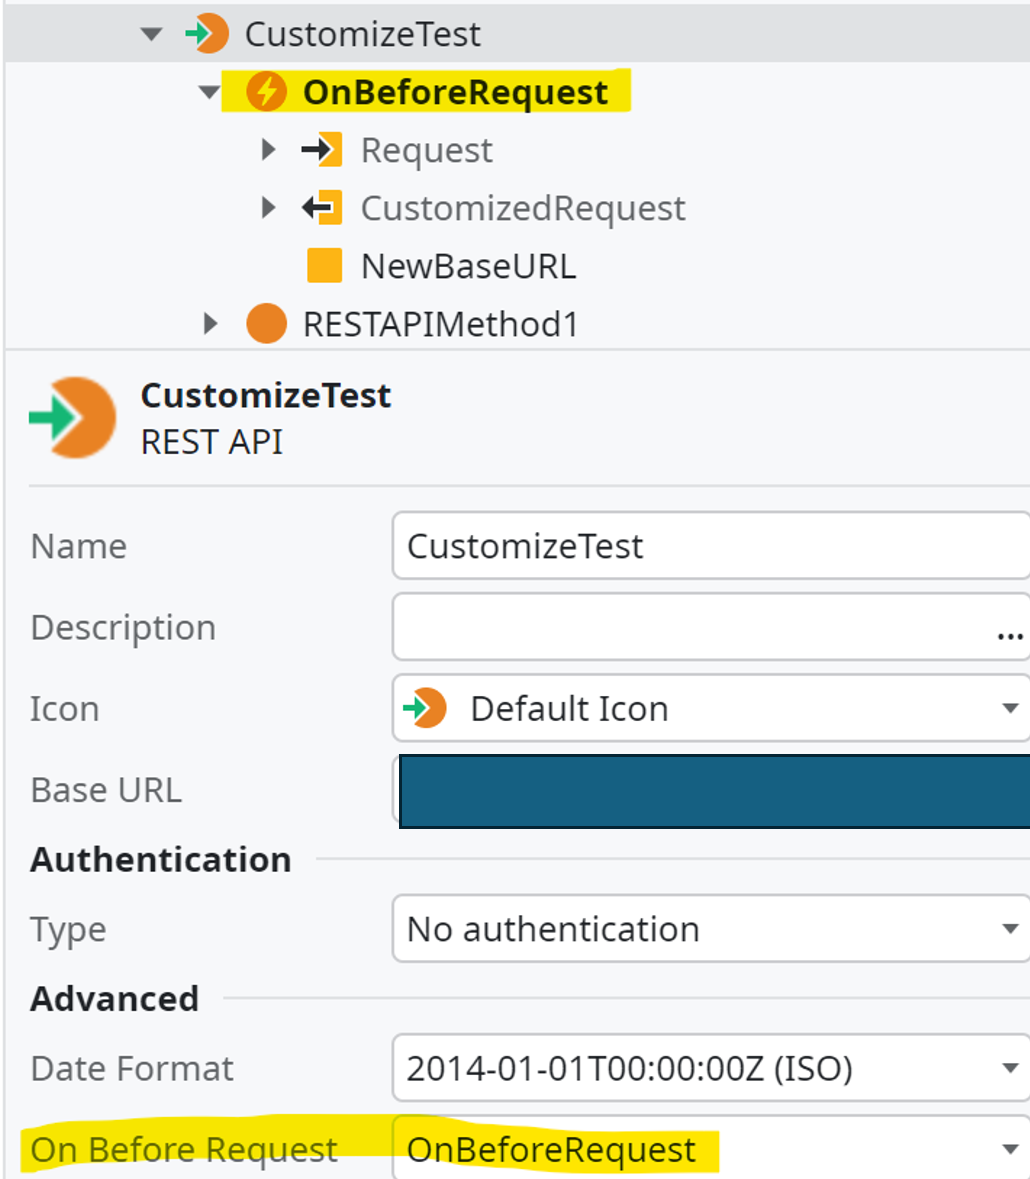Screen dimensions: 1030x1179
Task: Open the Authentication Type dropdown
Action: coord(1010,929)
